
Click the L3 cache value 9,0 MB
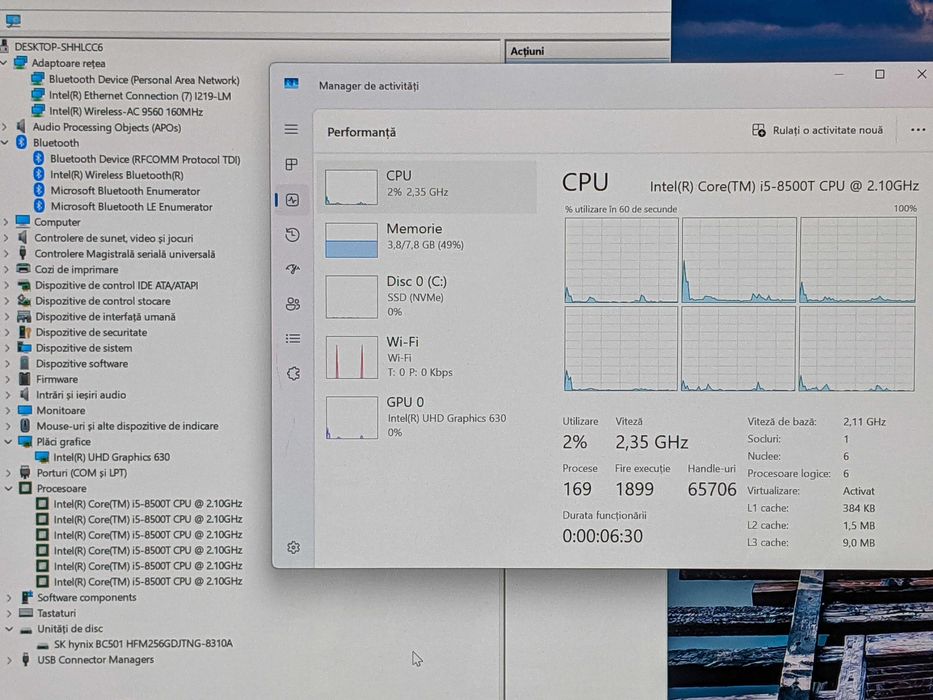tap(859, 543)
